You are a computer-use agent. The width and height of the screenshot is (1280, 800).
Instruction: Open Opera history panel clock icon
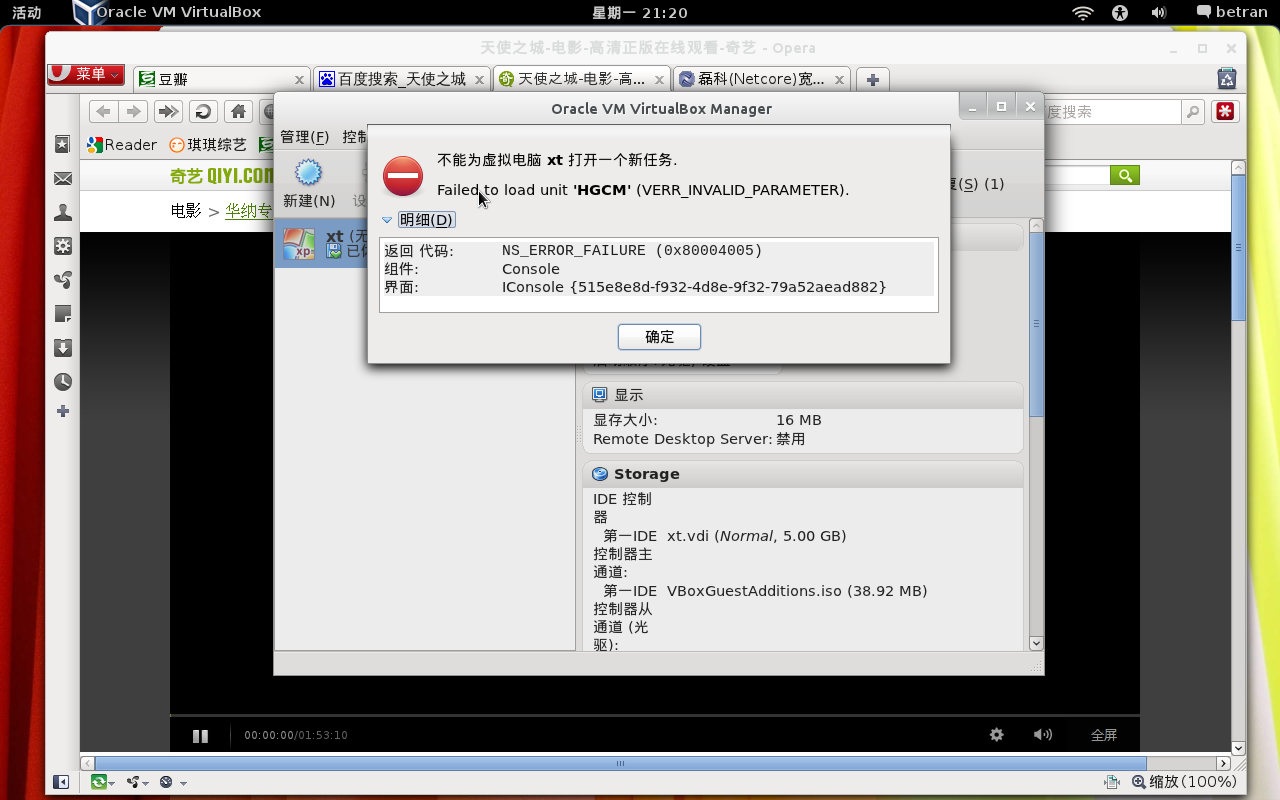pyautogui.click(x=62, y=382)
